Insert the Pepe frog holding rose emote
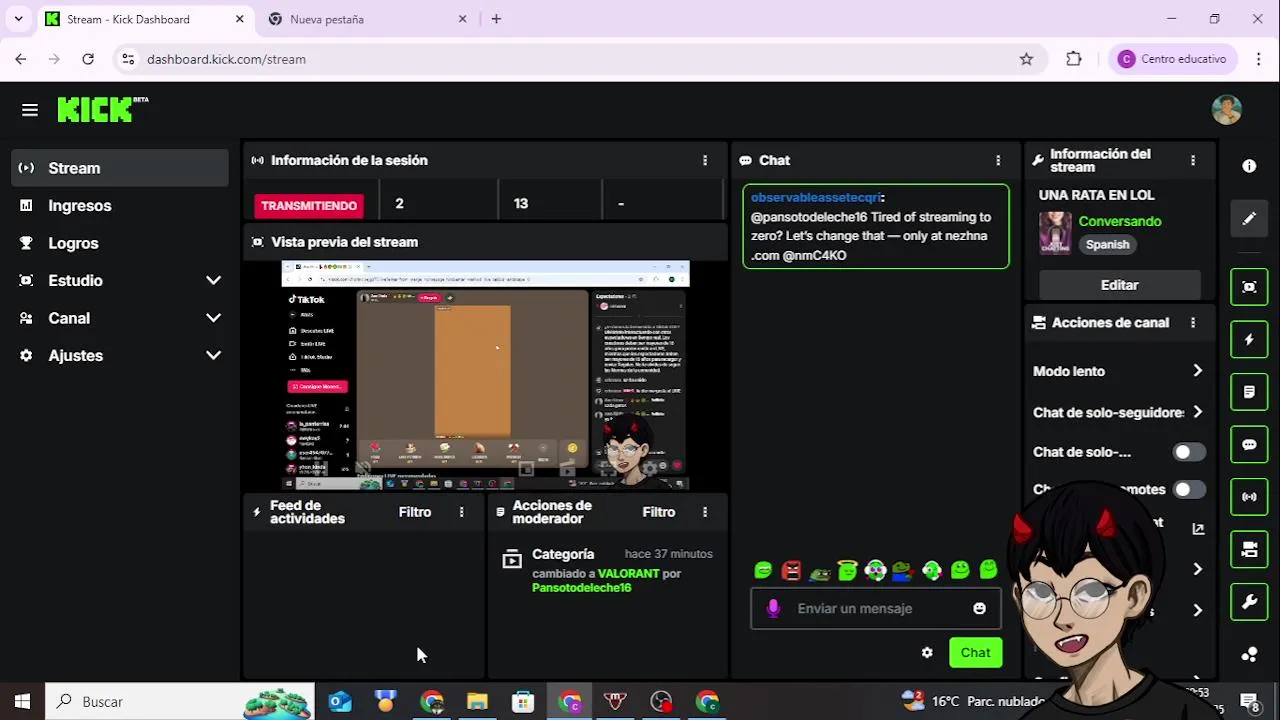Image resolution: width=1280 pixels, height=720 pixels. [903, 570]
